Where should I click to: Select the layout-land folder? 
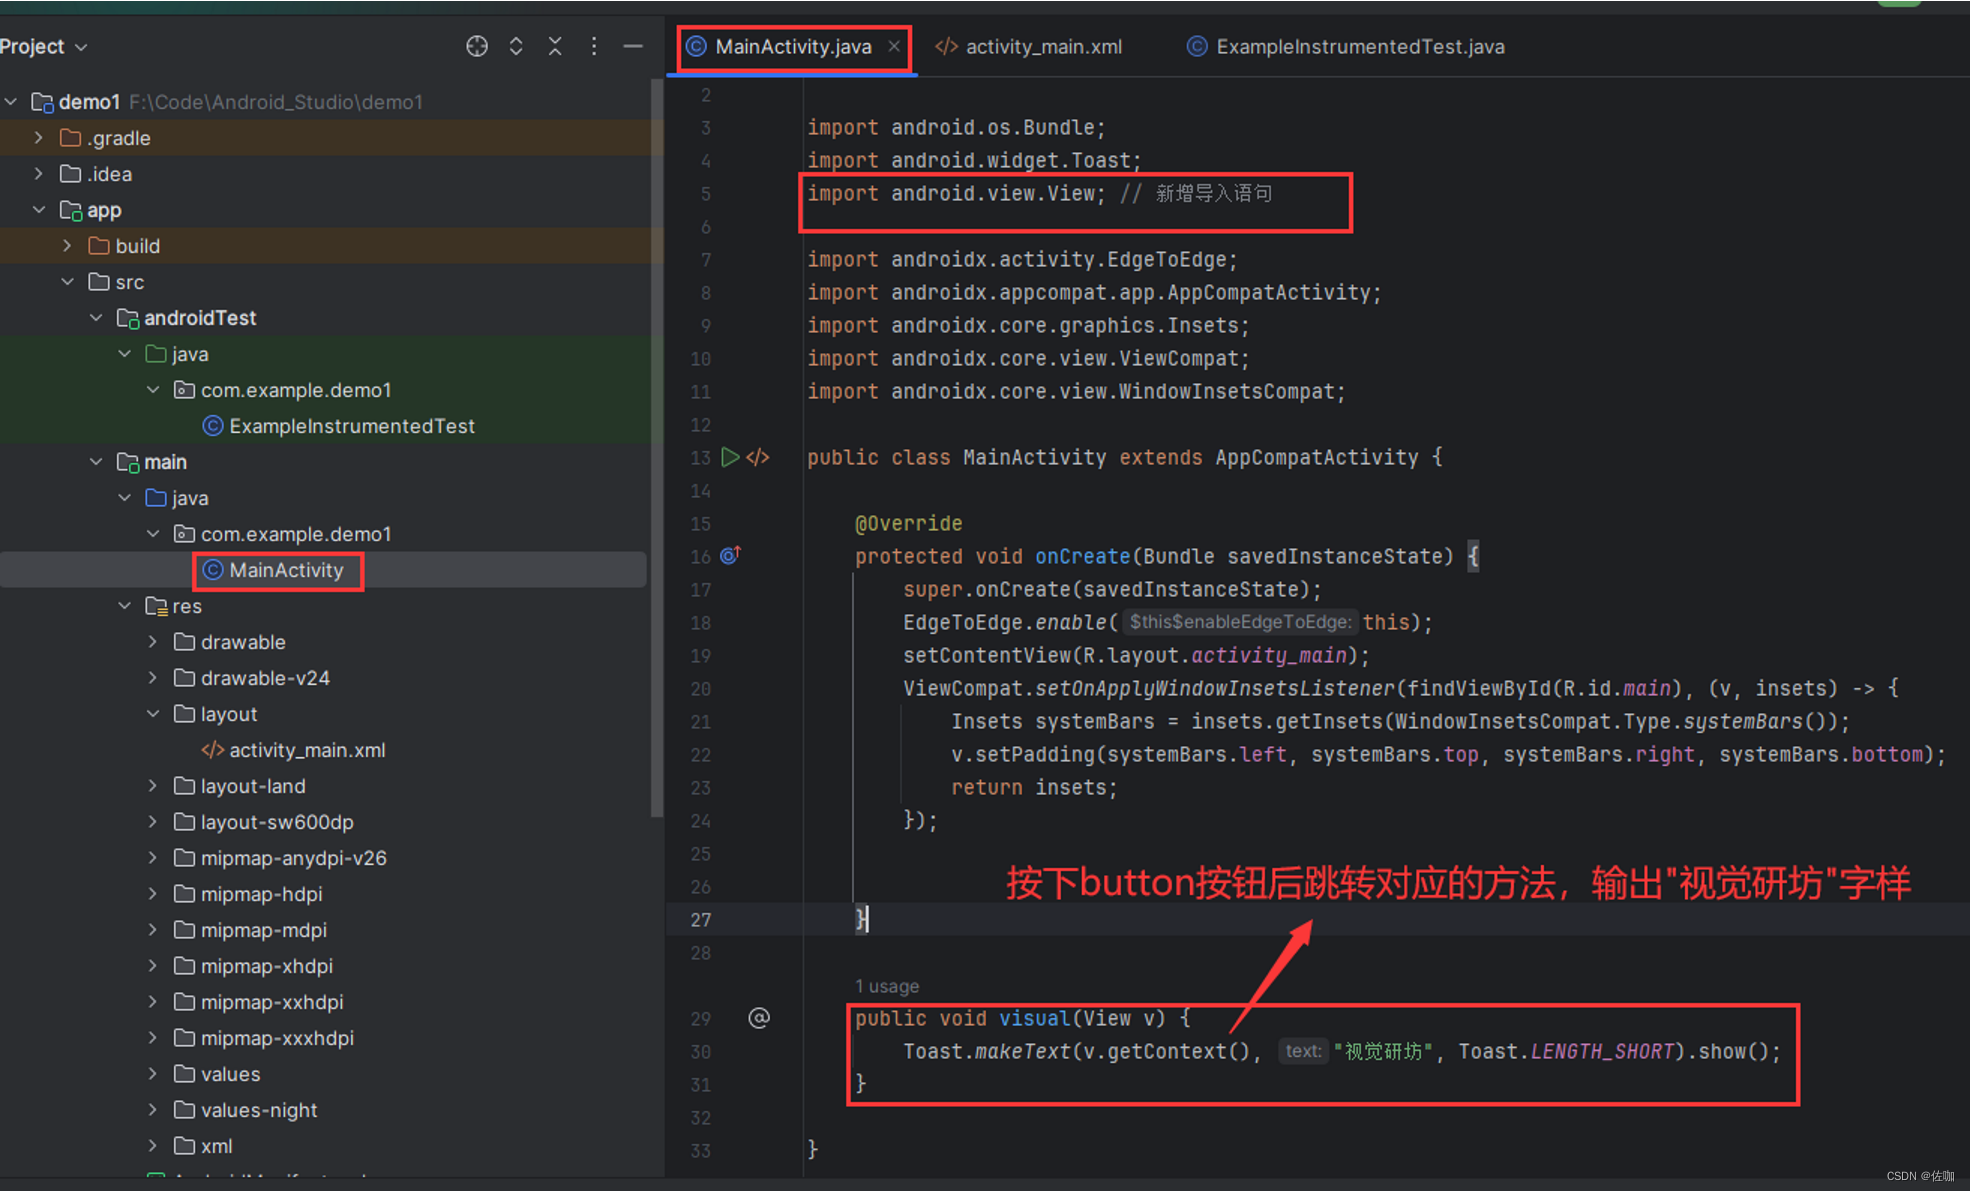(x=240, y=786)
